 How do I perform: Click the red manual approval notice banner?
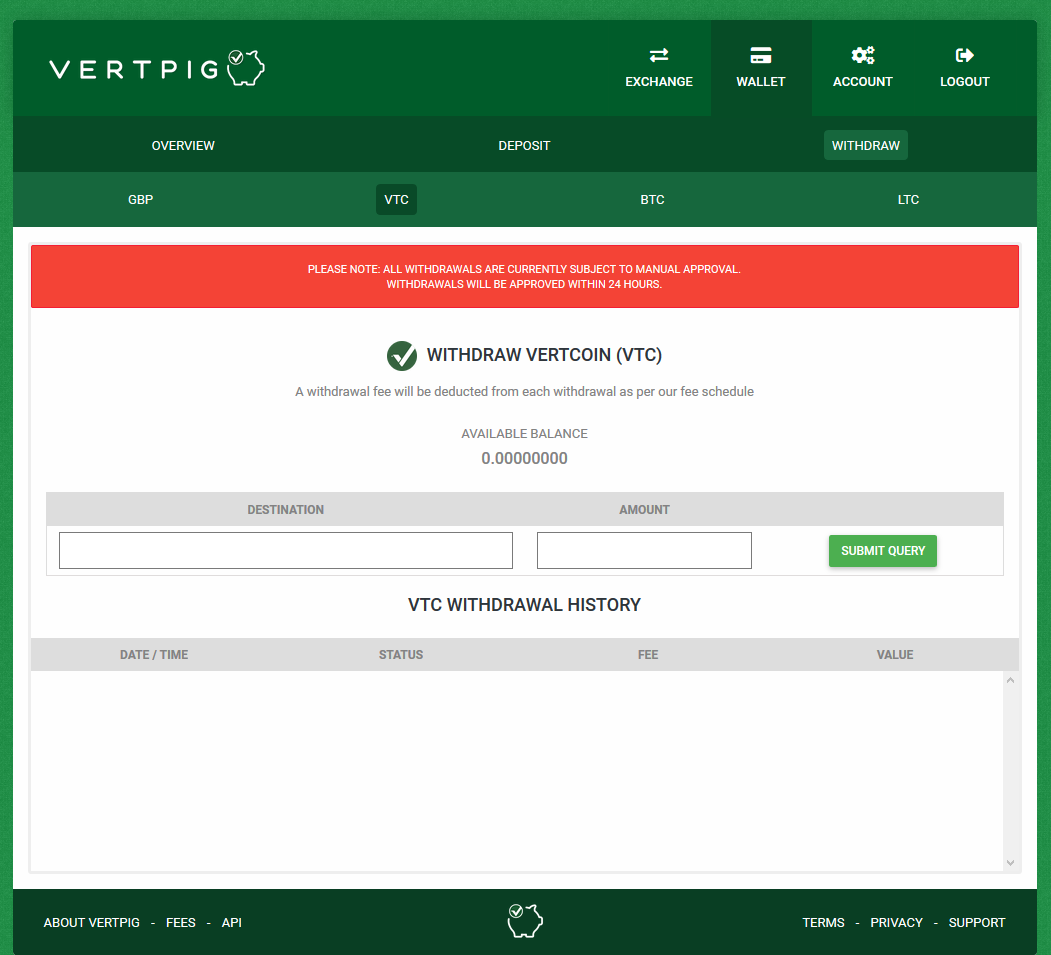(525, 277)
